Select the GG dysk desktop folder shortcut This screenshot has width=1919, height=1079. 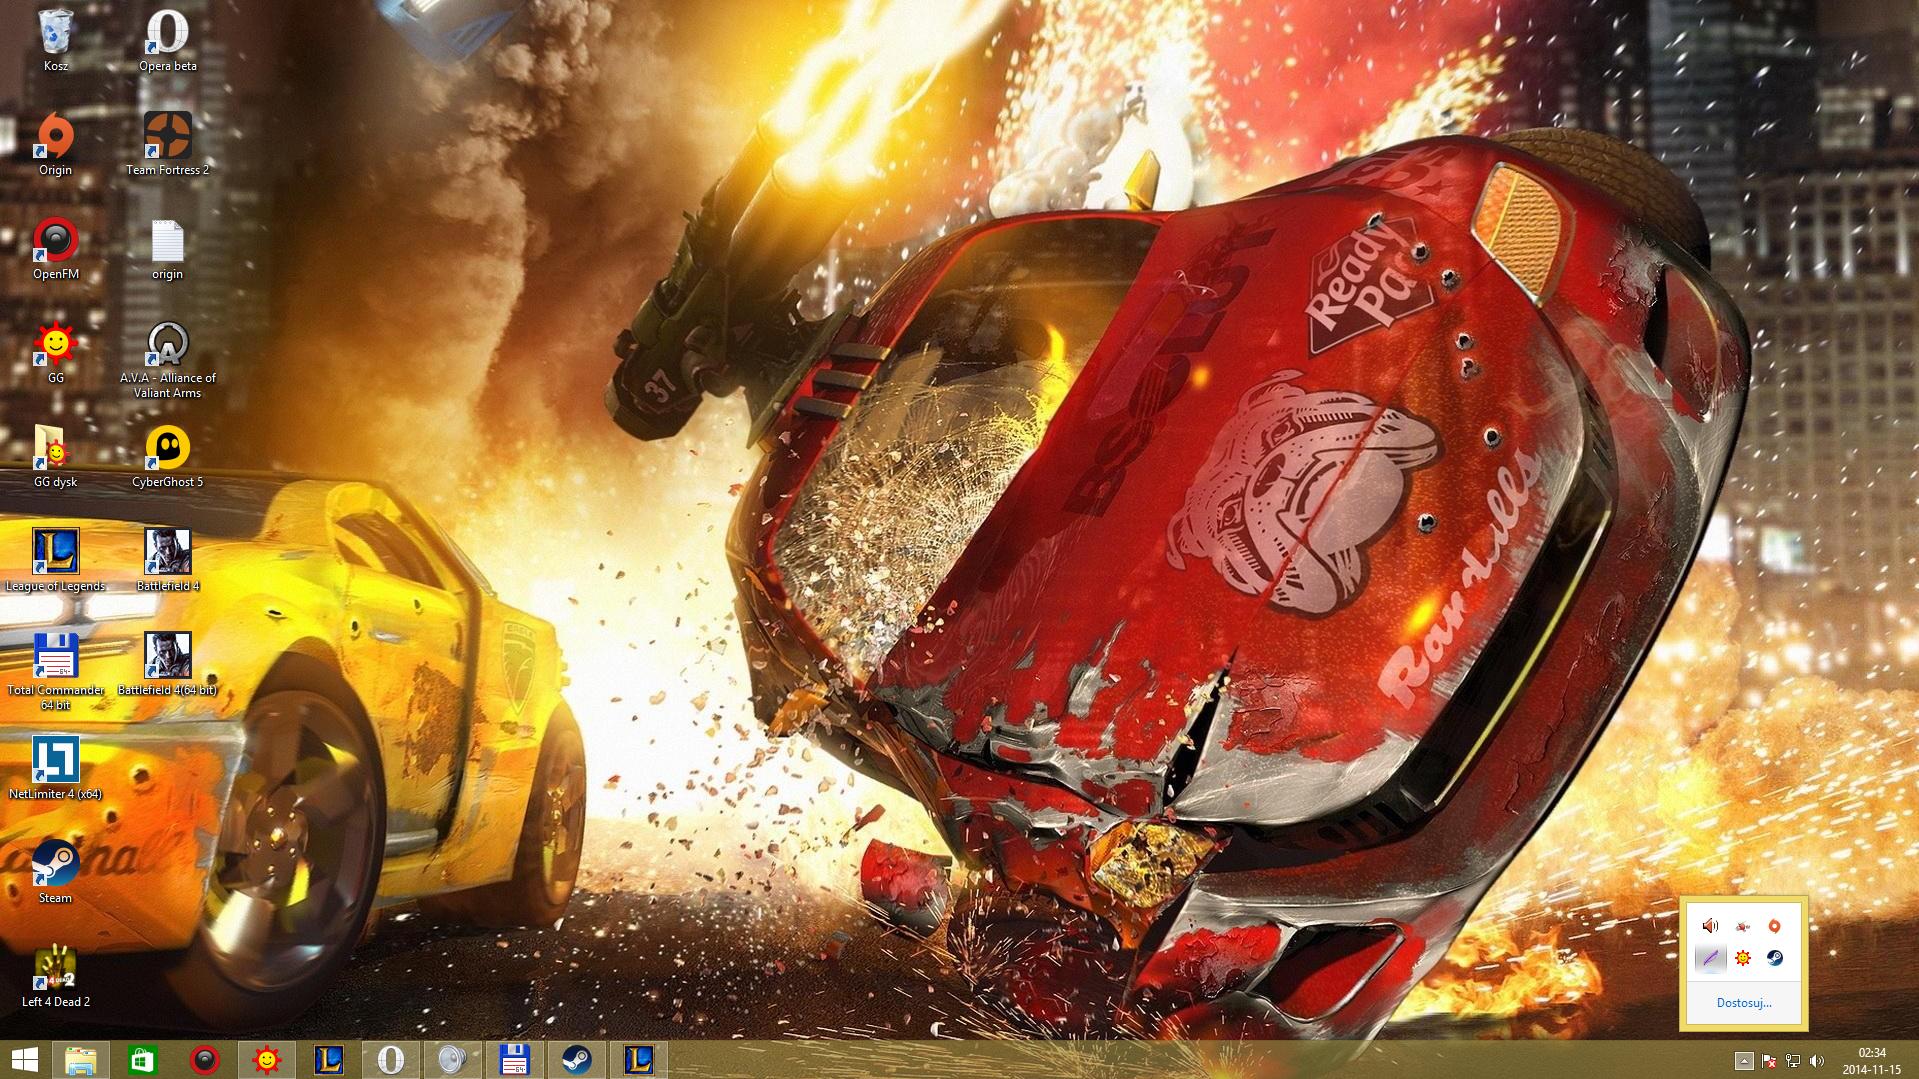point(56,457)
